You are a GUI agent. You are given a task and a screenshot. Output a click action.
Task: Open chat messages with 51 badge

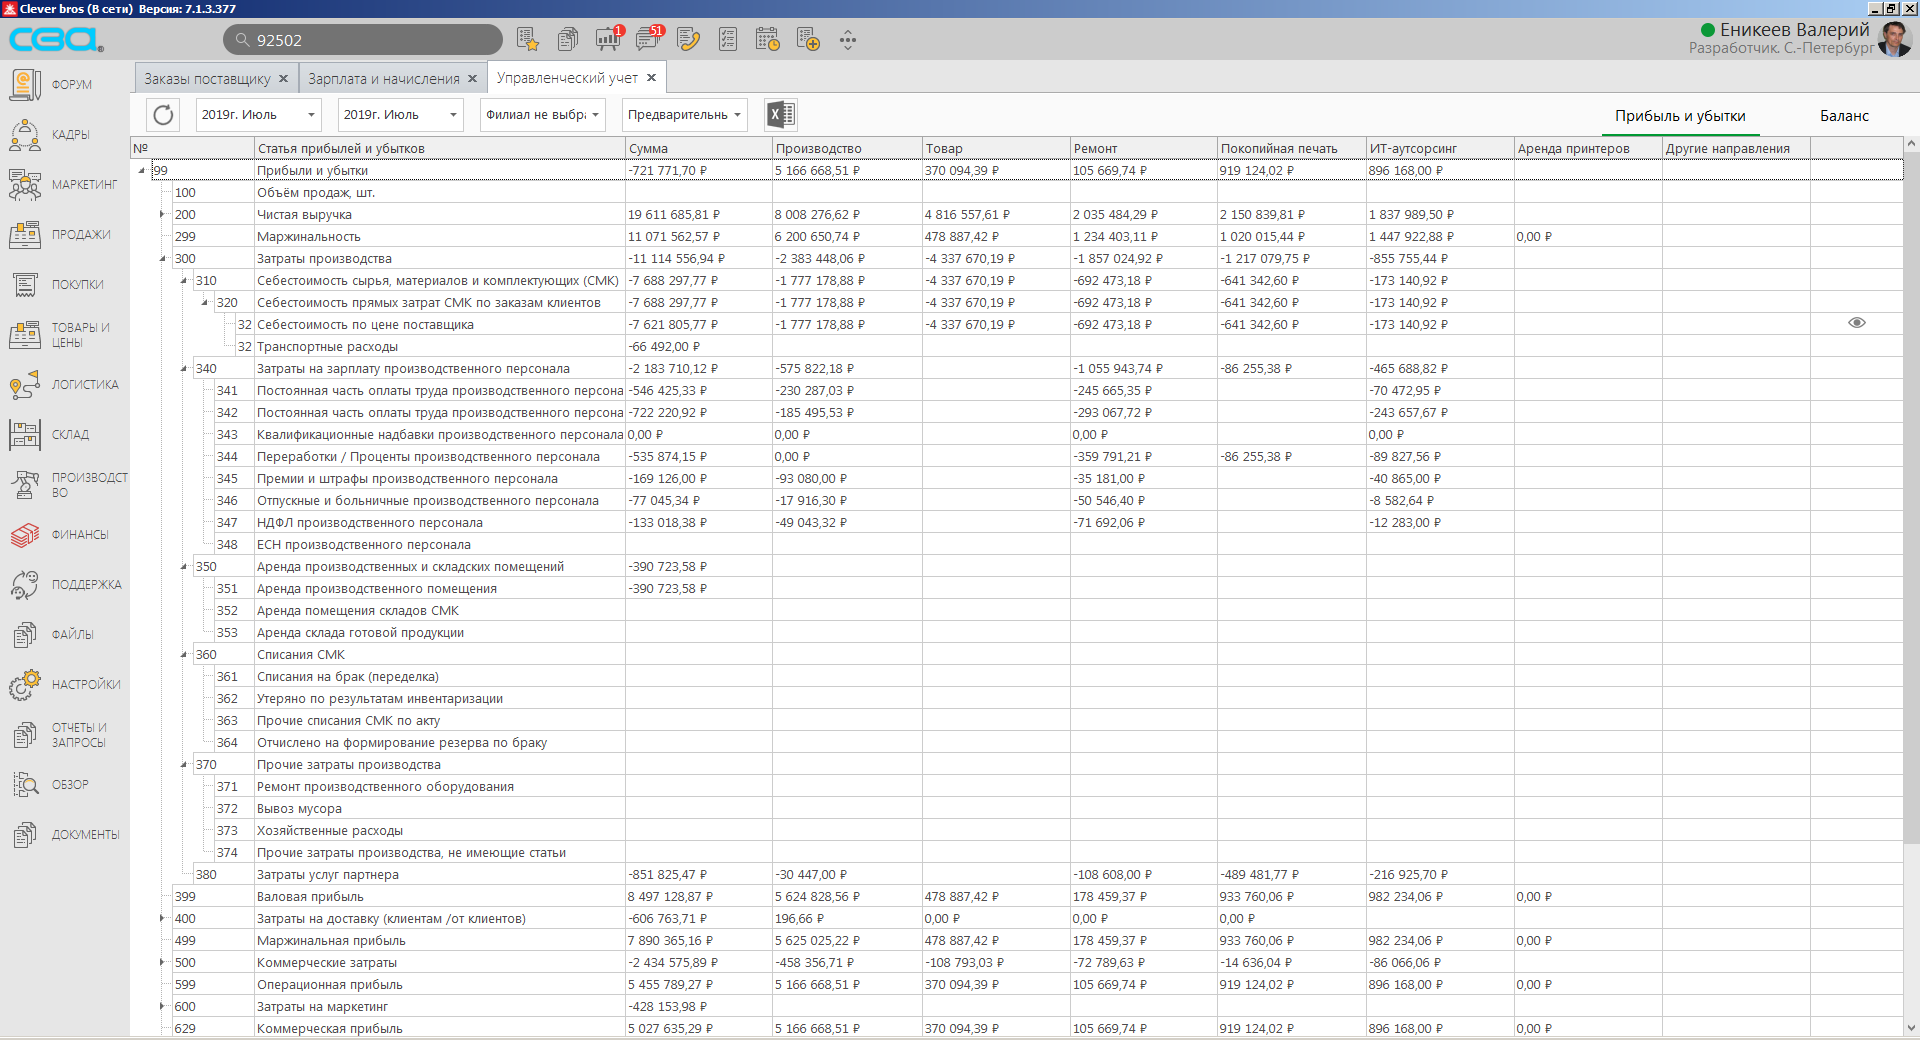coord(648,40)
